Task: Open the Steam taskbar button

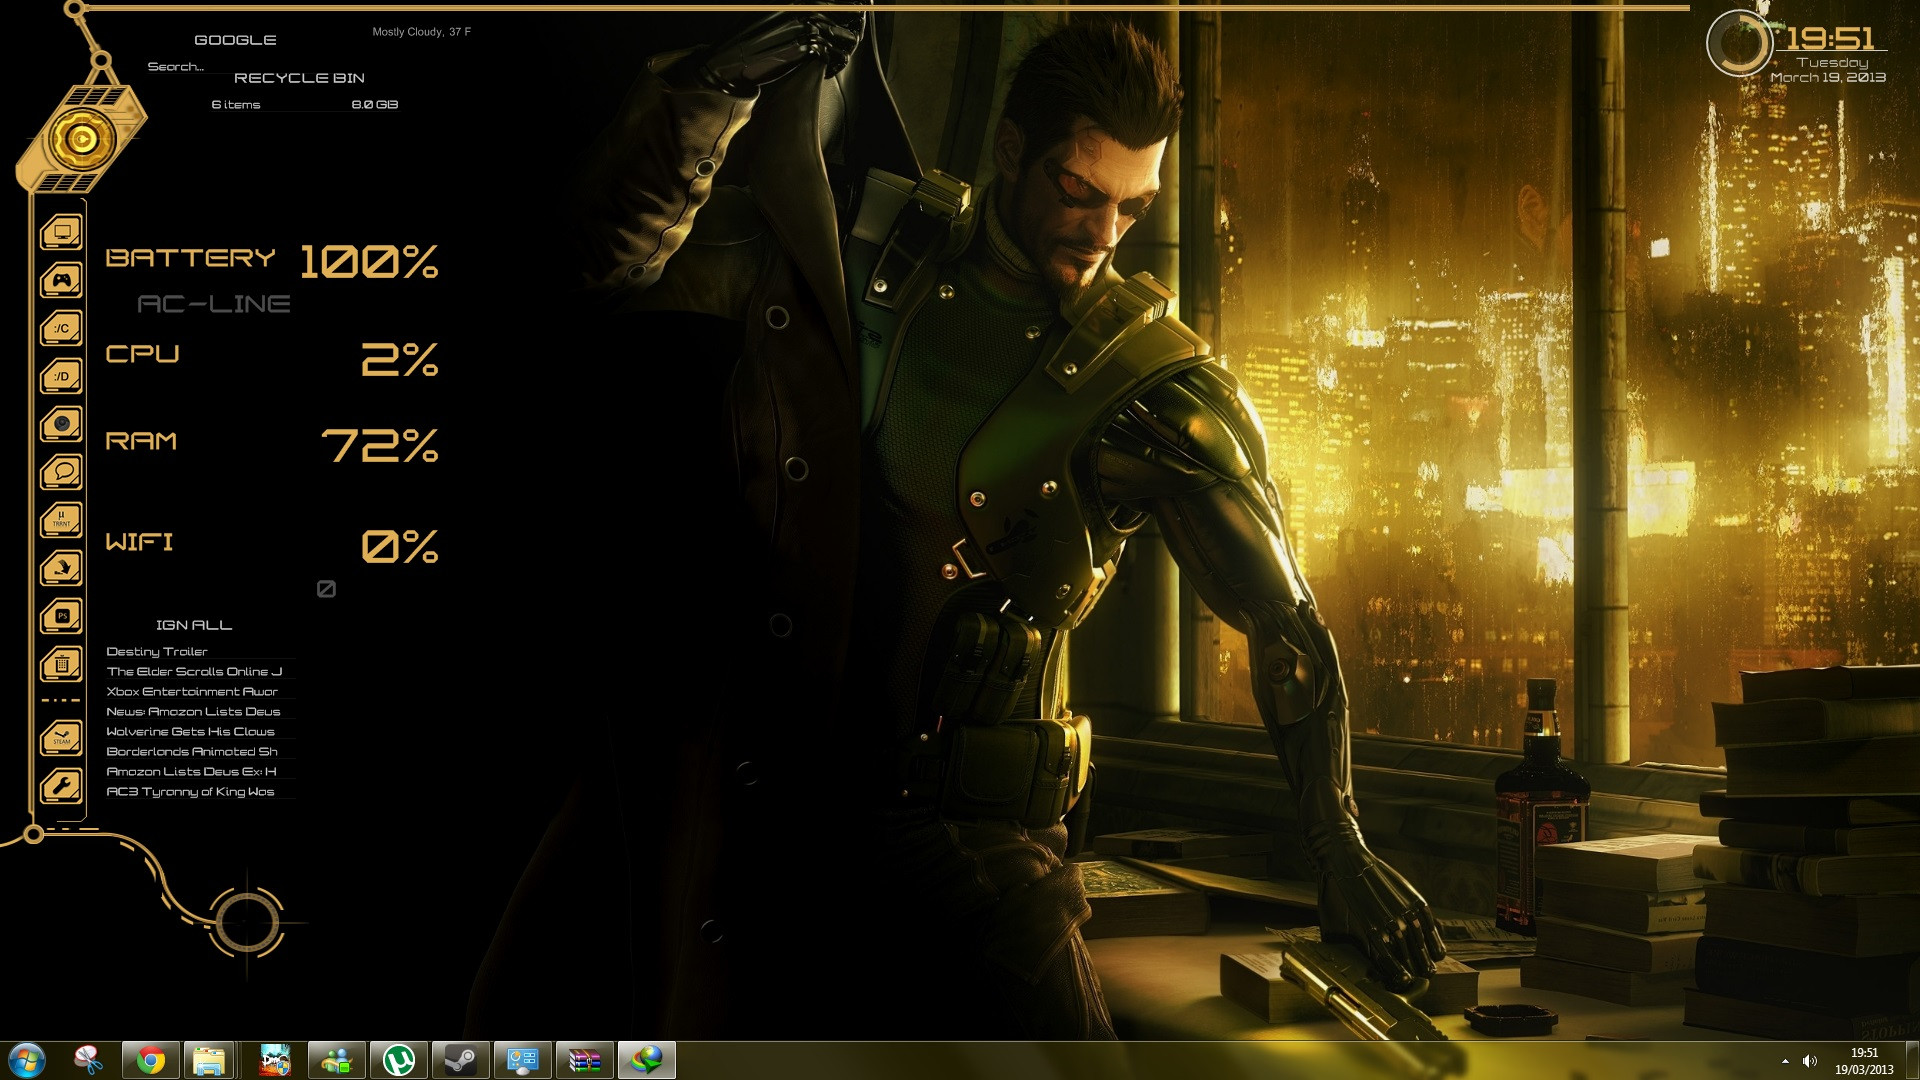Action: (x=461, y=1060)
